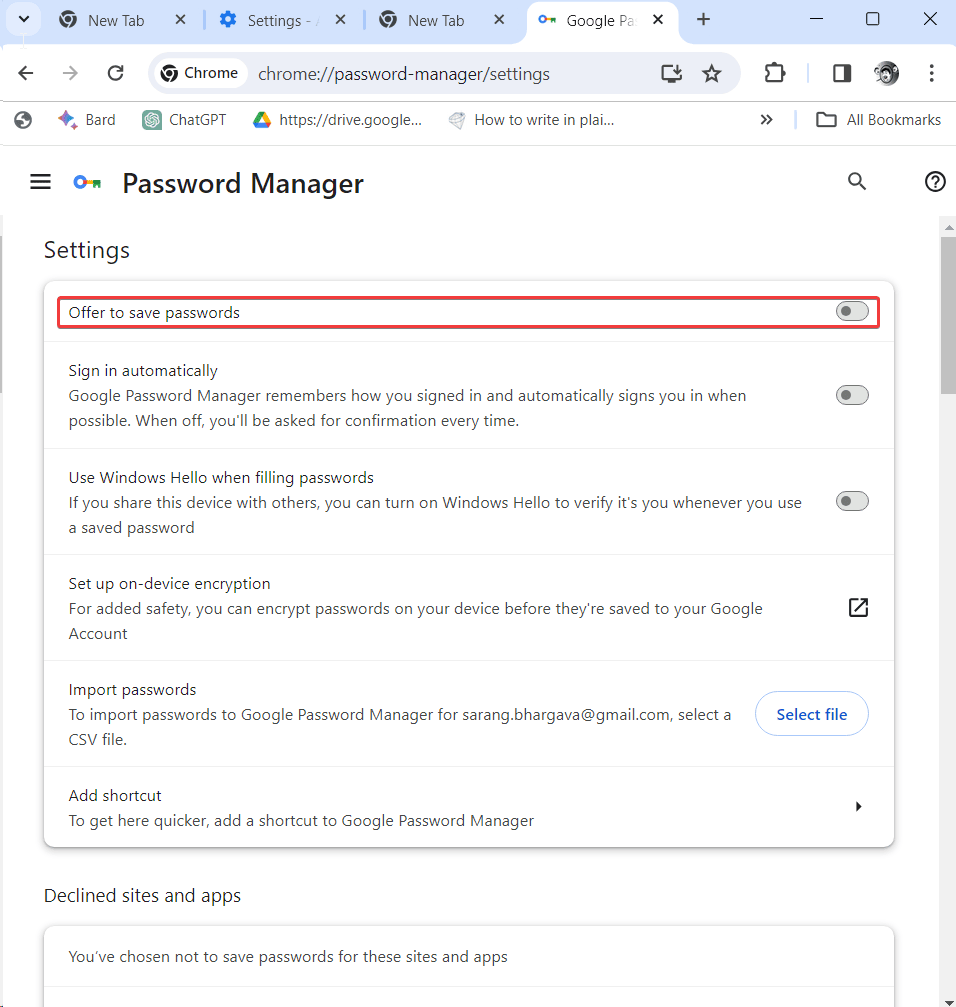Open the Chrome side panel

(x=841, y=73)
